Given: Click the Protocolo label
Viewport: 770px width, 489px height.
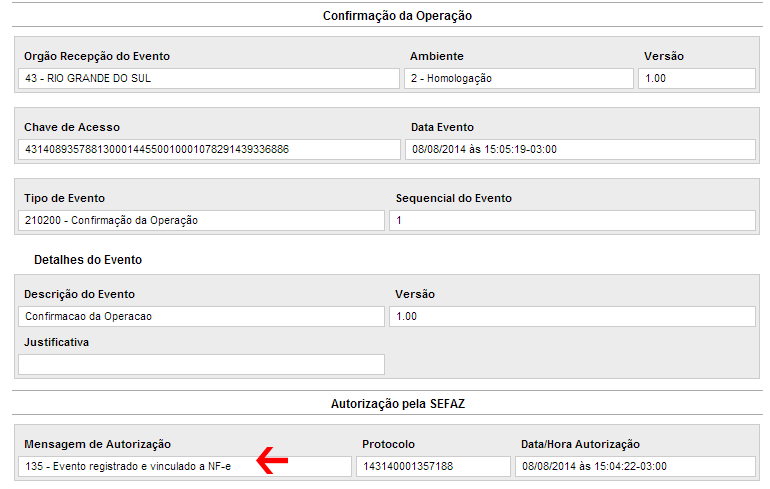Looking at the screenshot, I should (x=388, y=444).
